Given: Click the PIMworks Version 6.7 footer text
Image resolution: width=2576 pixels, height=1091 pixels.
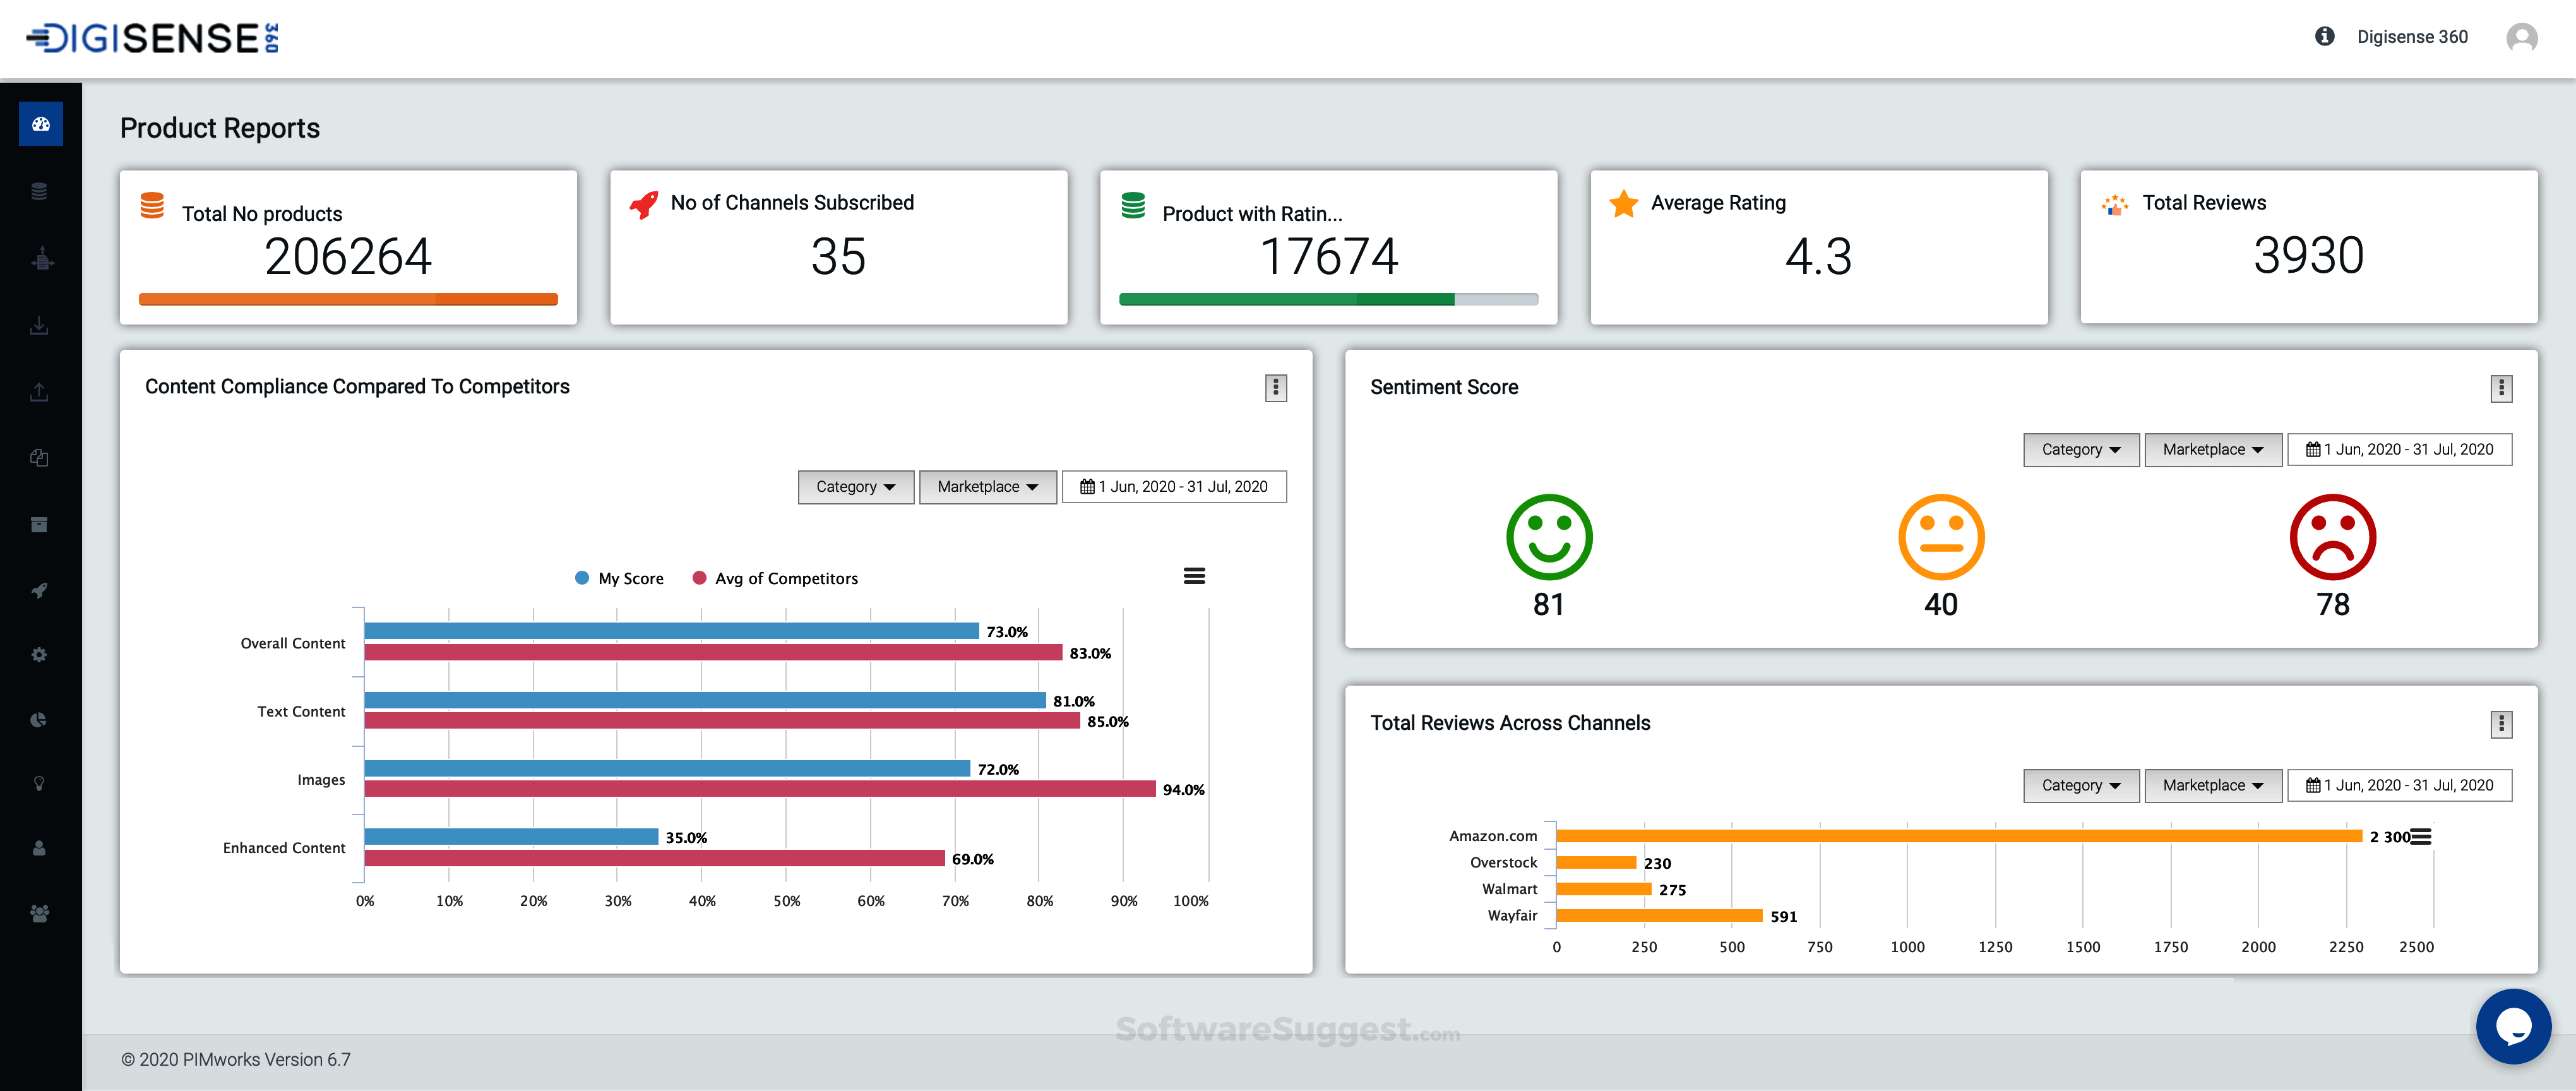Looking at the screenshot, I should coord(236,1060).
